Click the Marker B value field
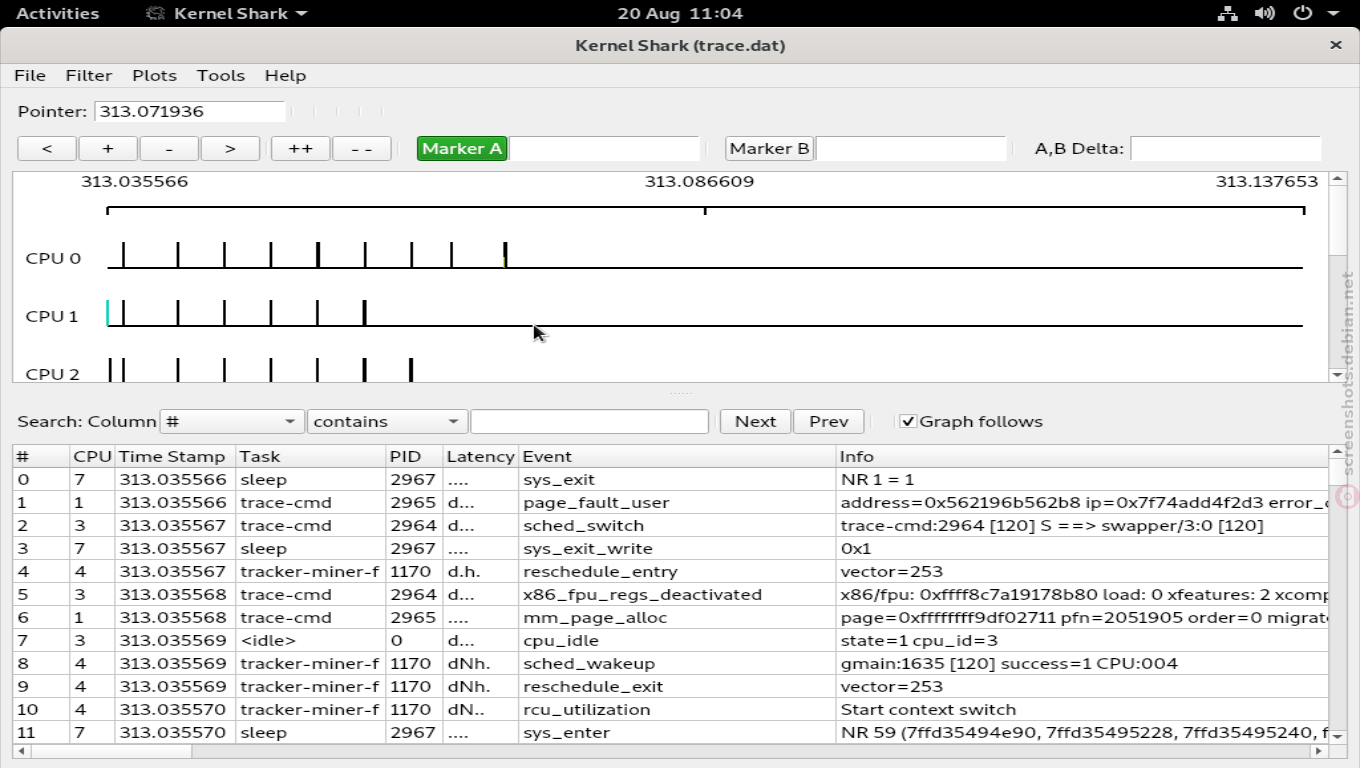 pyautogui.click(x=911, y=149)
